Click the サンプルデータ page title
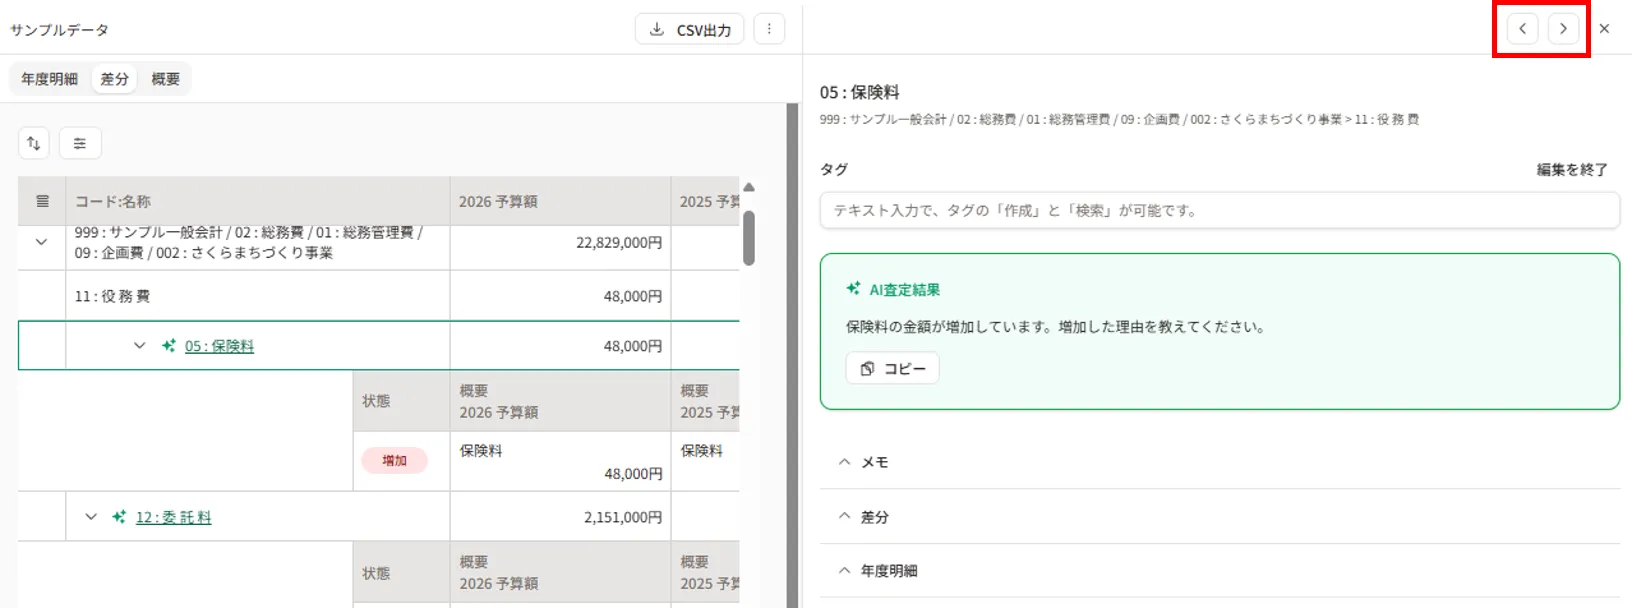The width and height of the screenshot is (1632, 608). click(x=60, y=30)
